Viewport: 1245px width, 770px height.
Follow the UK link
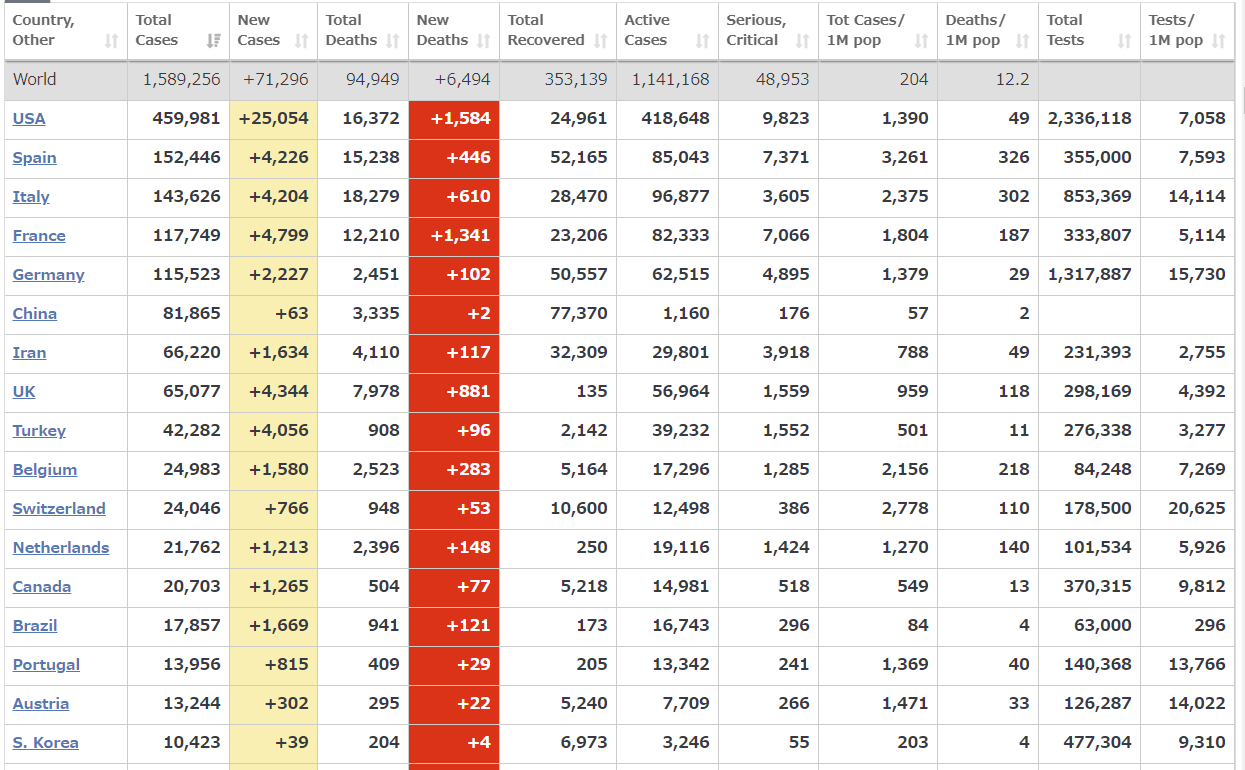(24, 391)
